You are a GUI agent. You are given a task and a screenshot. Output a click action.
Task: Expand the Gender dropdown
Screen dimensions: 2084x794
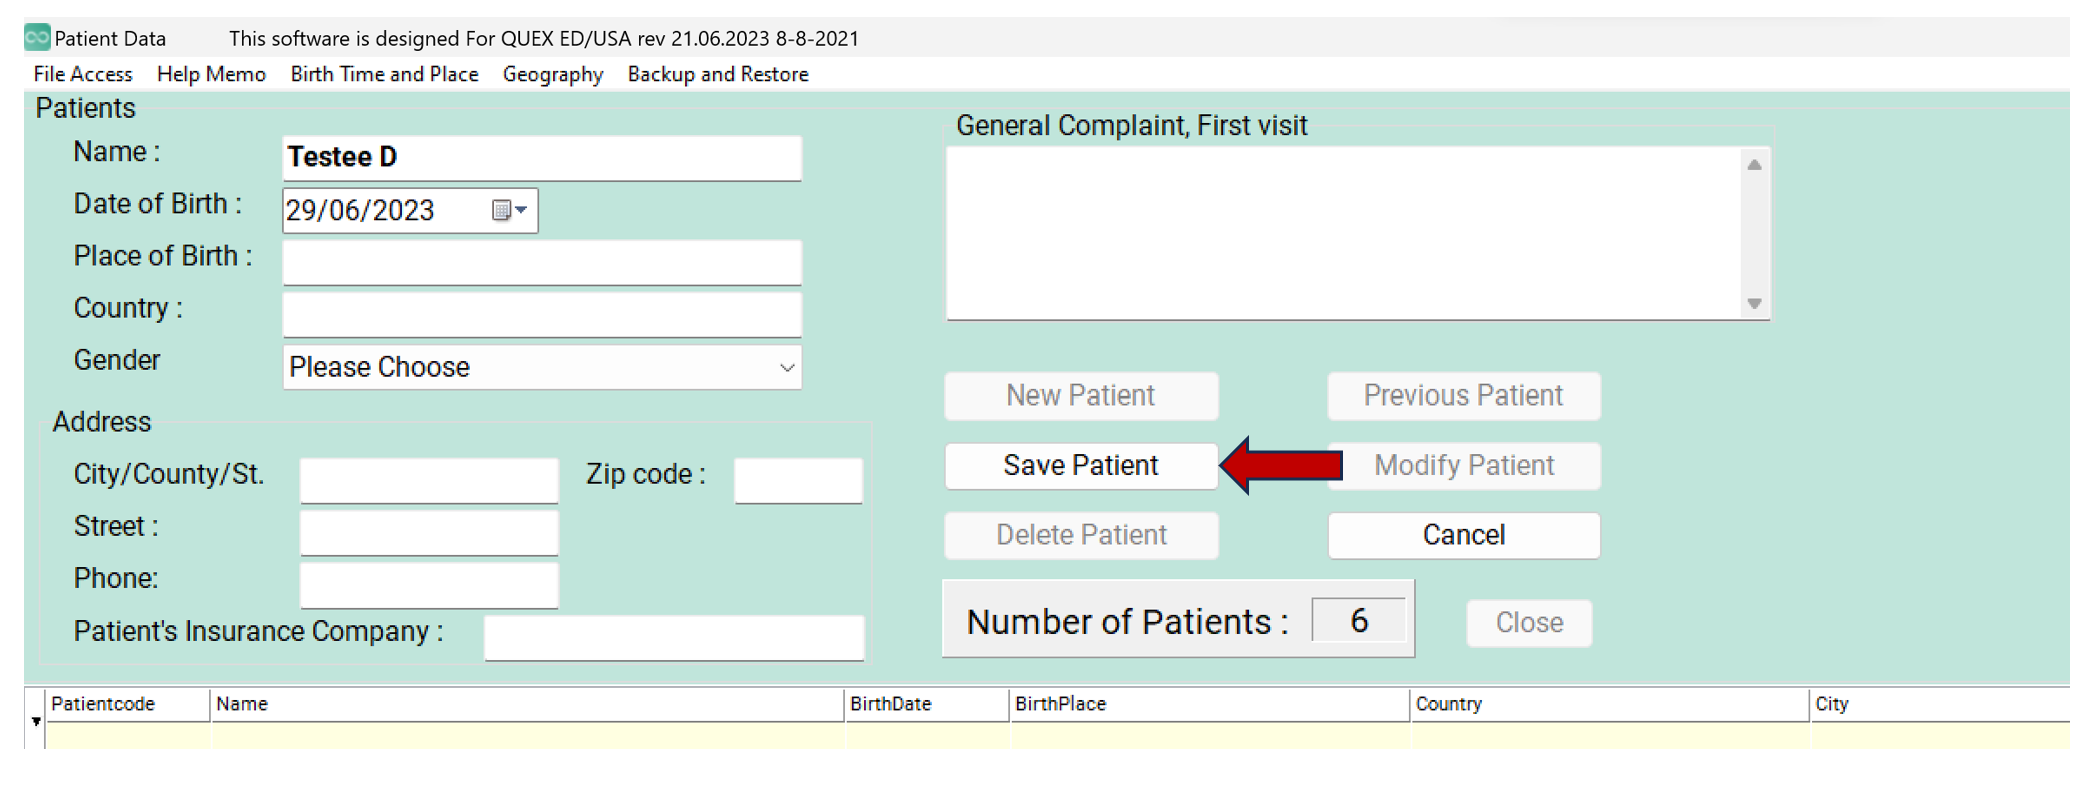point(787,367)
